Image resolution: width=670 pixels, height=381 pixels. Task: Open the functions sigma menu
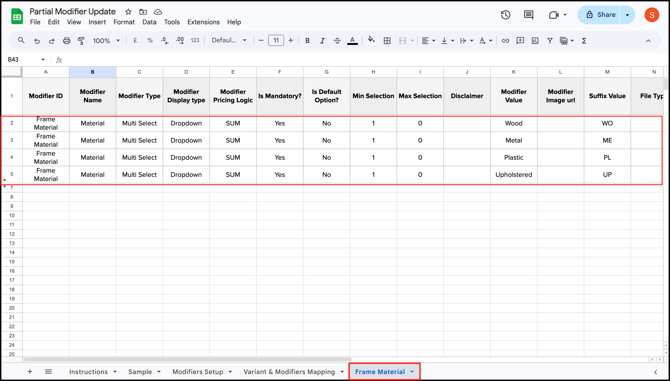point(584,41)
